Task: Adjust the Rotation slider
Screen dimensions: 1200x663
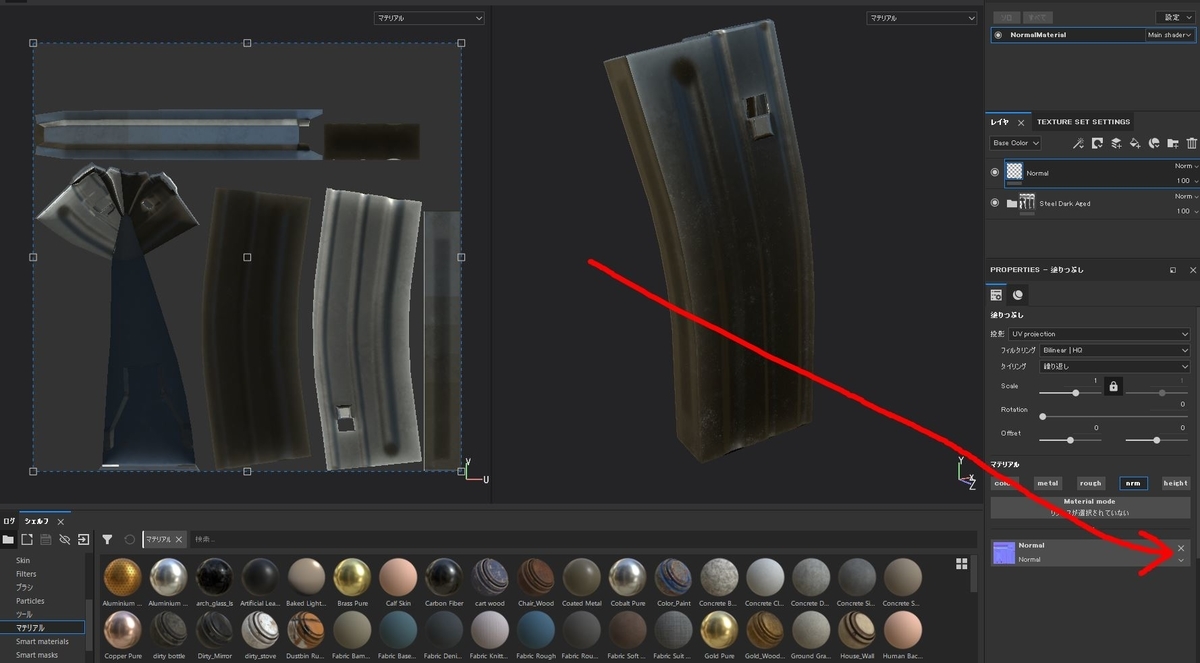Action: click(x=1115, y=416)
